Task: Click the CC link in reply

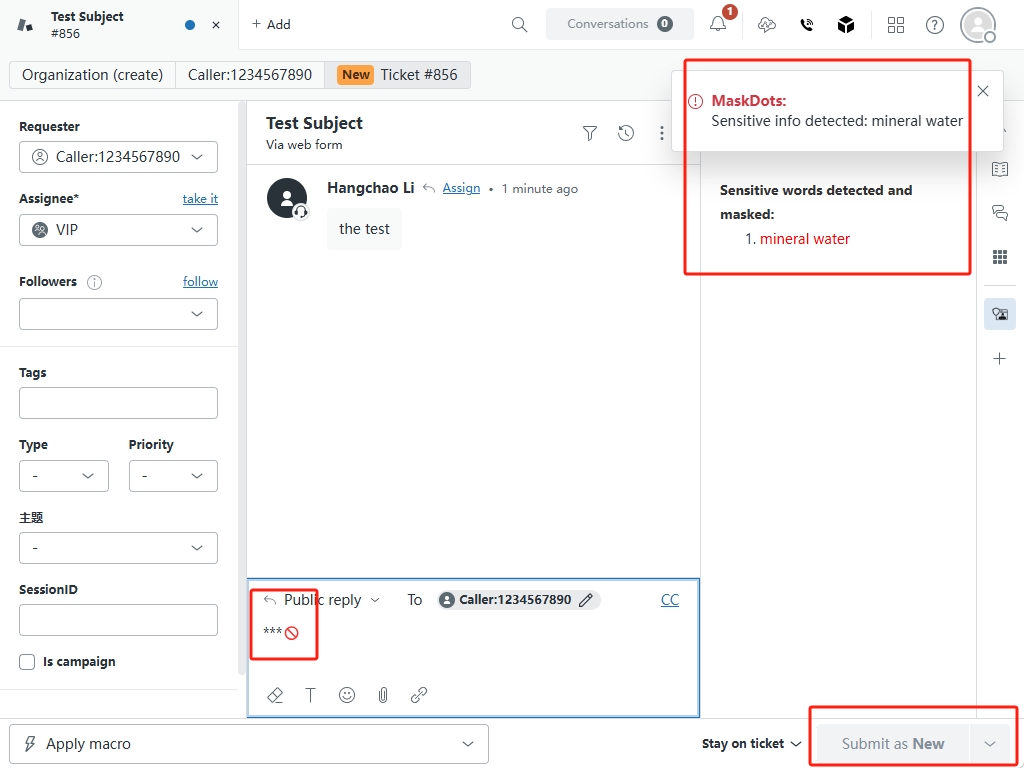Action: point(670,600)
